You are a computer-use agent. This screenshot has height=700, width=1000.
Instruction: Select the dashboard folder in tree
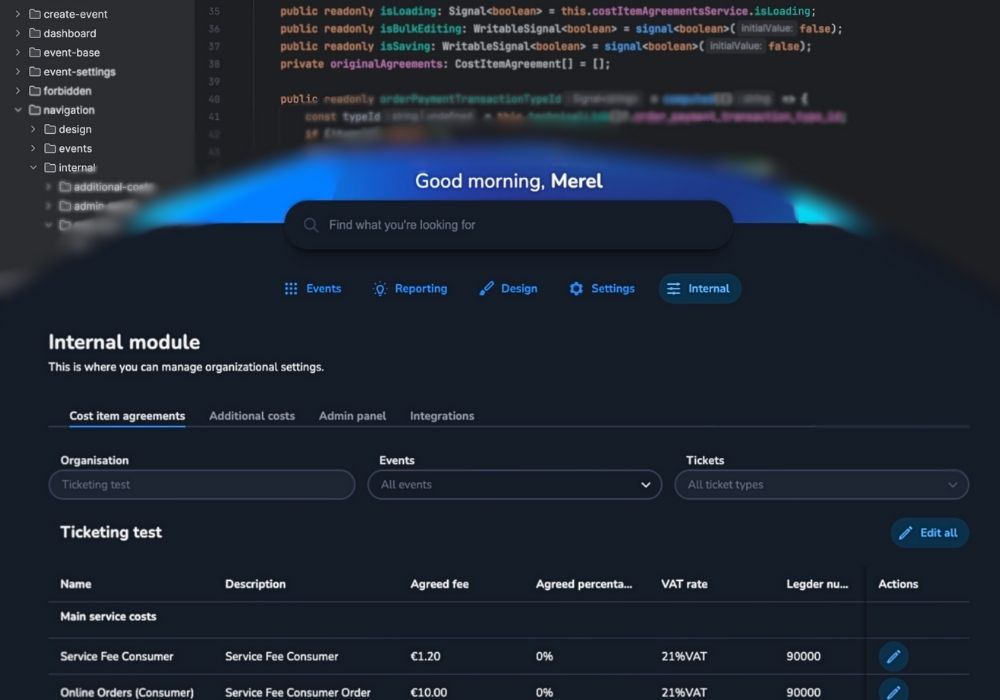point(69,33)
